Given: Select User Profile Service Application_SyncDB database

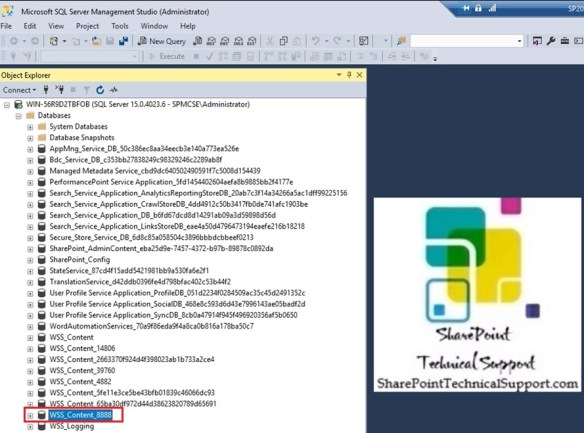Looking at the screenshot, I should [x=173, y=315].
